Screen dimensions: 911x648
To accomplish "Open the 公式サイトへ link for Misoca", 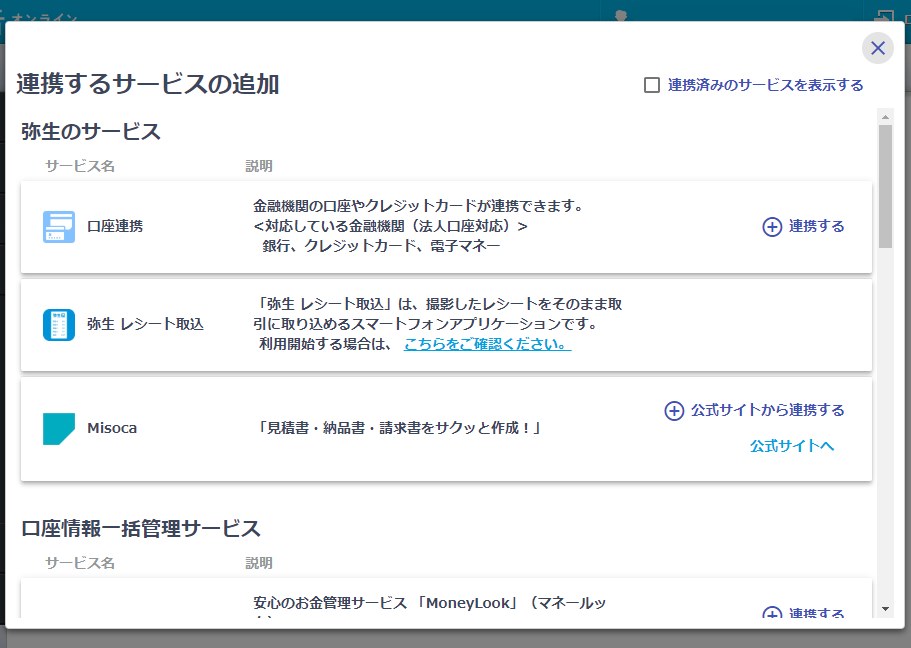I will (791, 446).
